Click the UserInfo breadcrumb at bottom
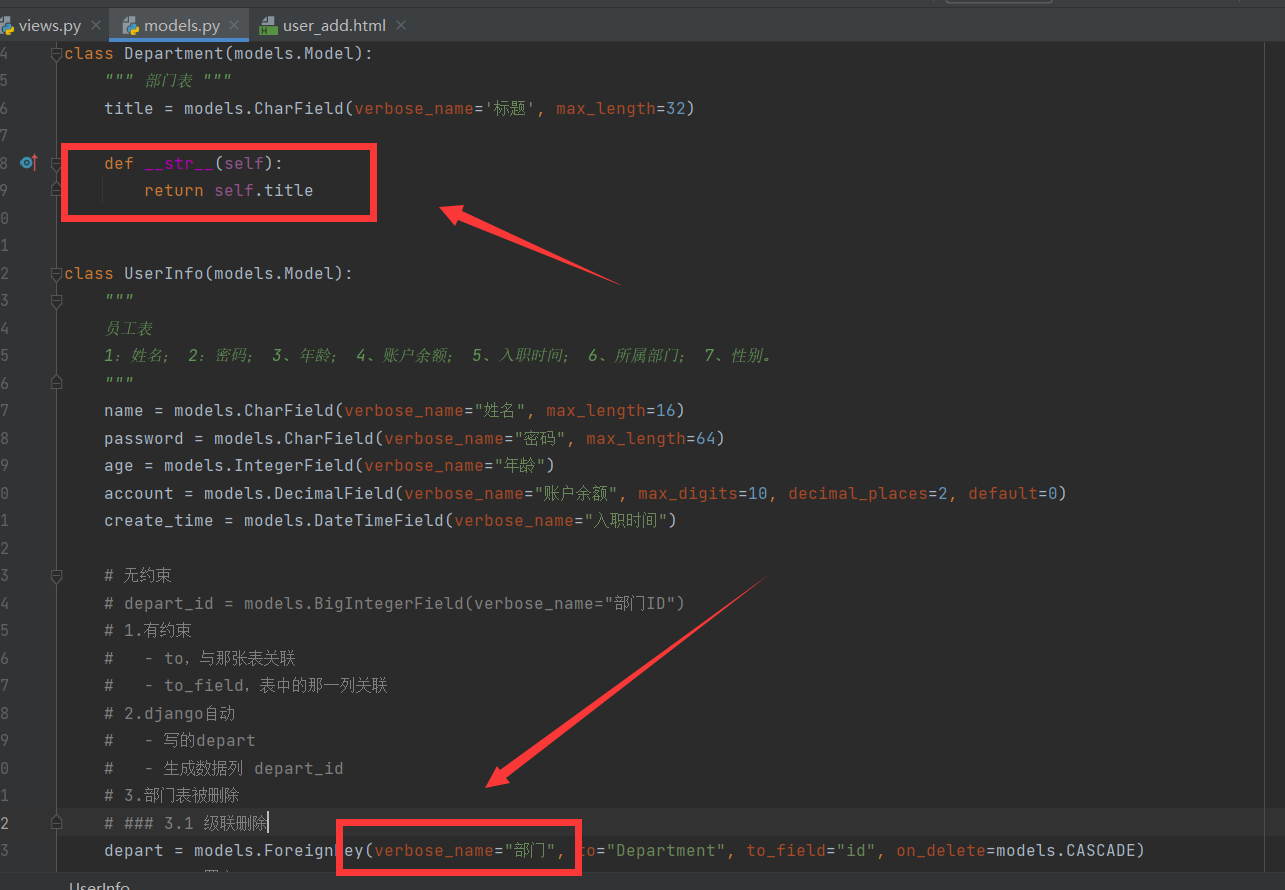 99,884
